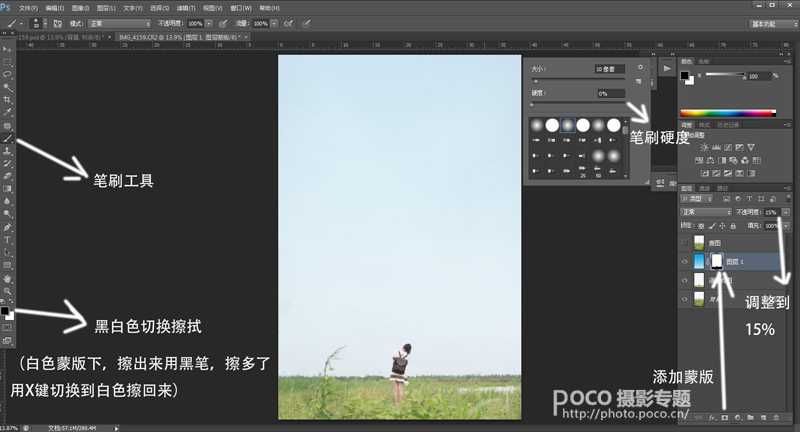The image size is (800, 432).
Task: Add a Curves adjustment layer
Action: tap(728, 147)
